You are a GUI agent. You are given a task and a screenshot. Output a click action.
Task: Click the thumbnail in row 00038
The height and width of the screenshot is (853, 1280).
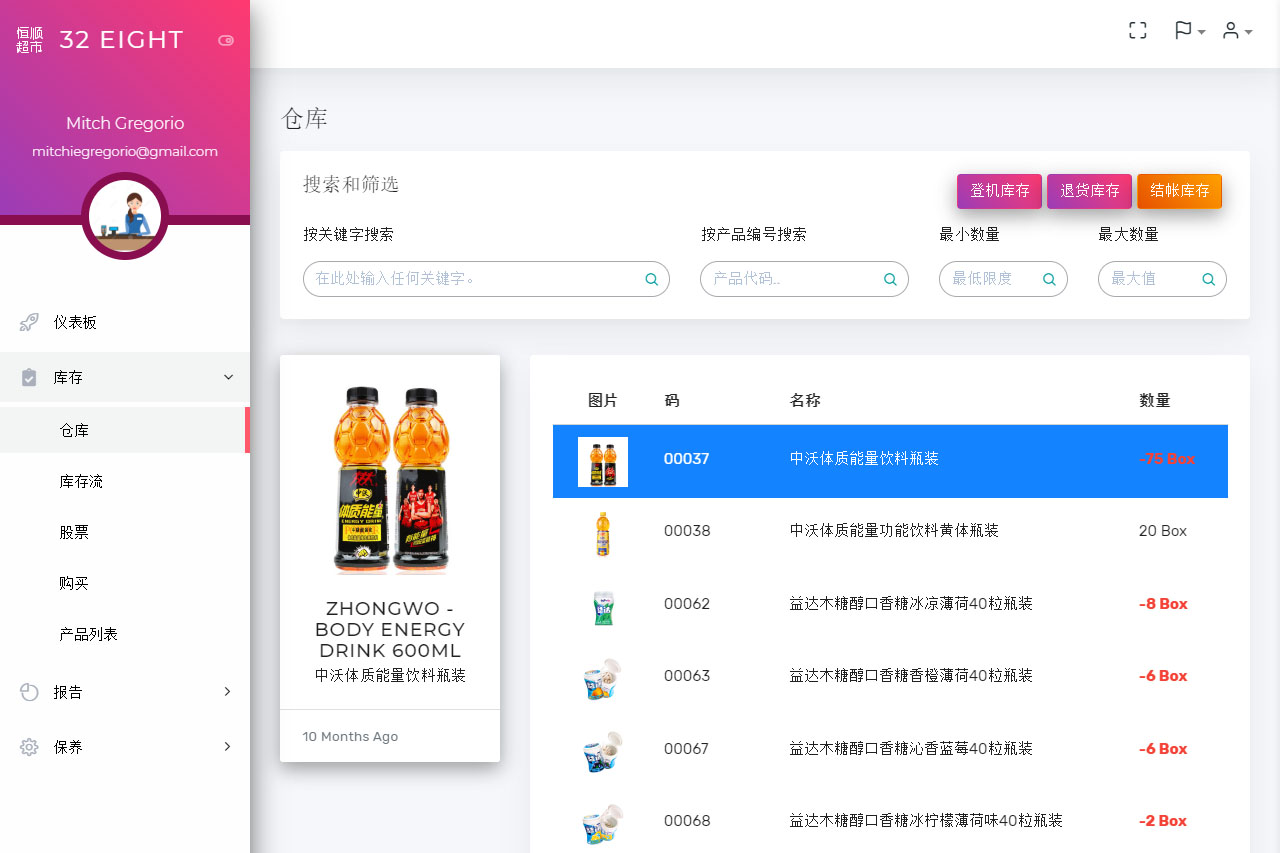click(602, 534)
